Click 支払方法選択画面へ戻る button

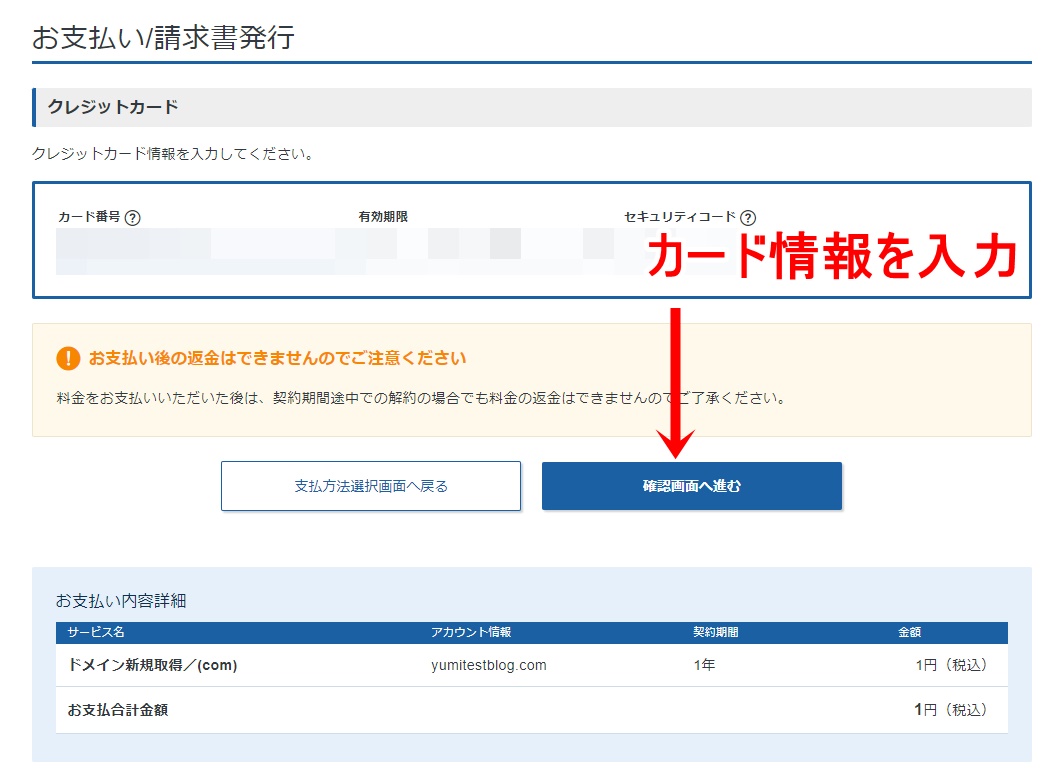coord(371,486)
